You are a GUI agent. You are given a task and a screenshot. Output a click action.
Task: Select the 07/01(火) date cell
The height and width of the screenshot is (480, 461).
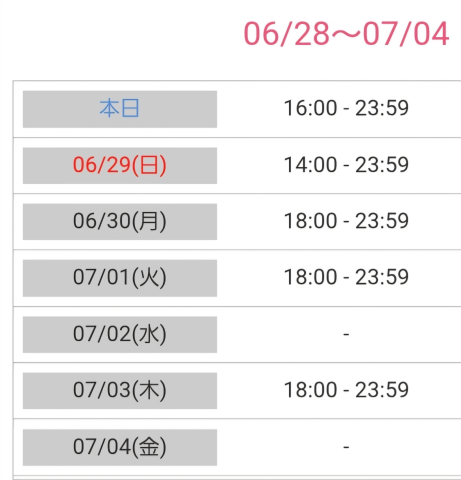click(120, 278)
